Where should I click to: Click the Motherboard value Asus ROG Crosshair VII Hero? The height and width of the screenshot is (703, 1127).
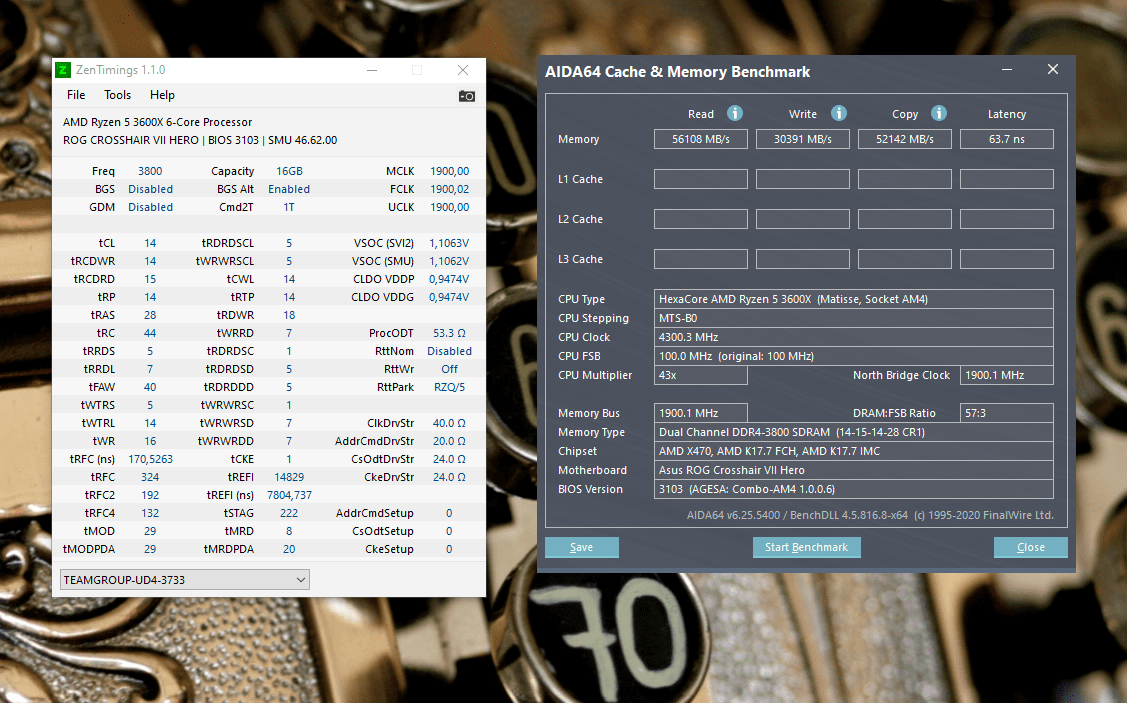[x=854, y=470]
